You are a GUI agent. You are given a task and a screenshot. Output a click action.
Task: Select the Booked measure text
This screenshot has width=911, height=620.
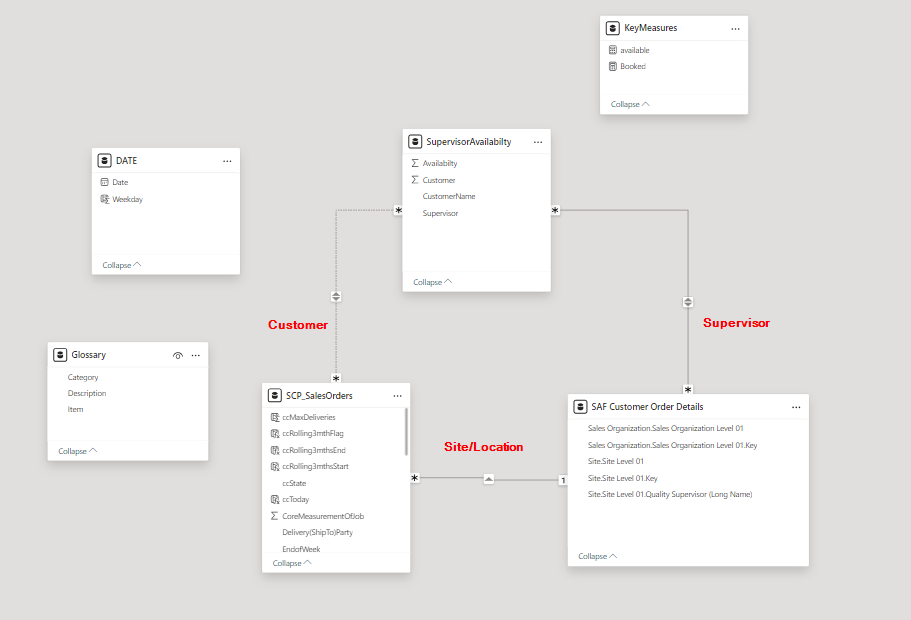pyautogui.click(x=633, y=66)
